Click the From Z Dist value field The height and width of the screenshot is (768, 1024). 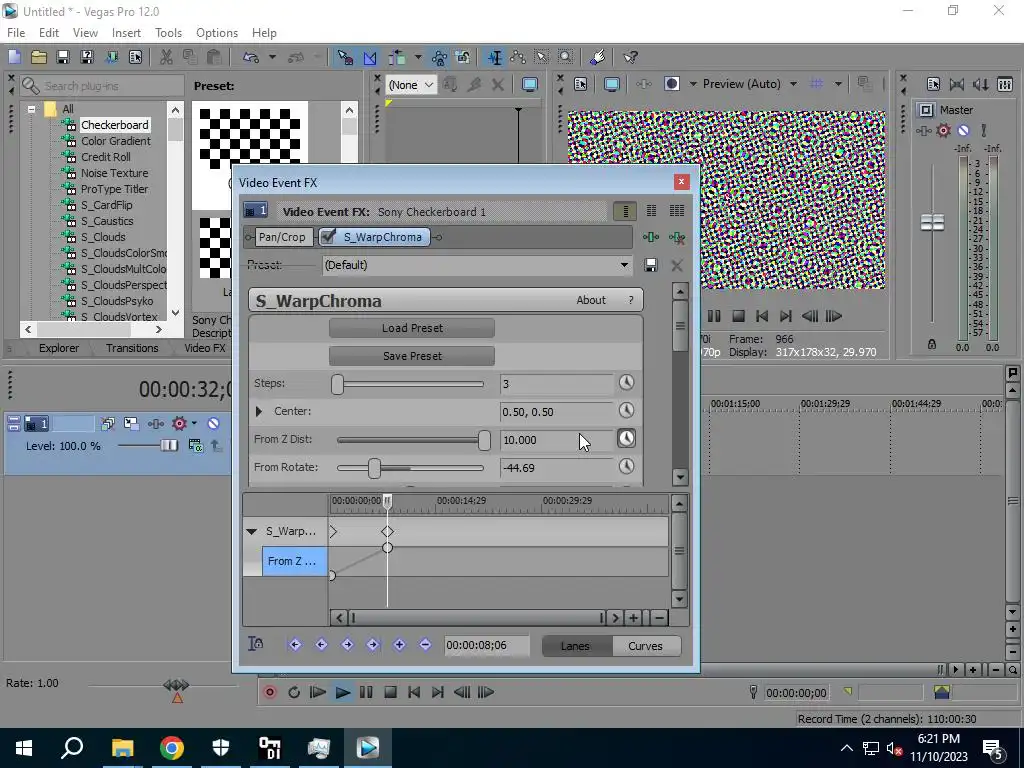click(556, 440)
